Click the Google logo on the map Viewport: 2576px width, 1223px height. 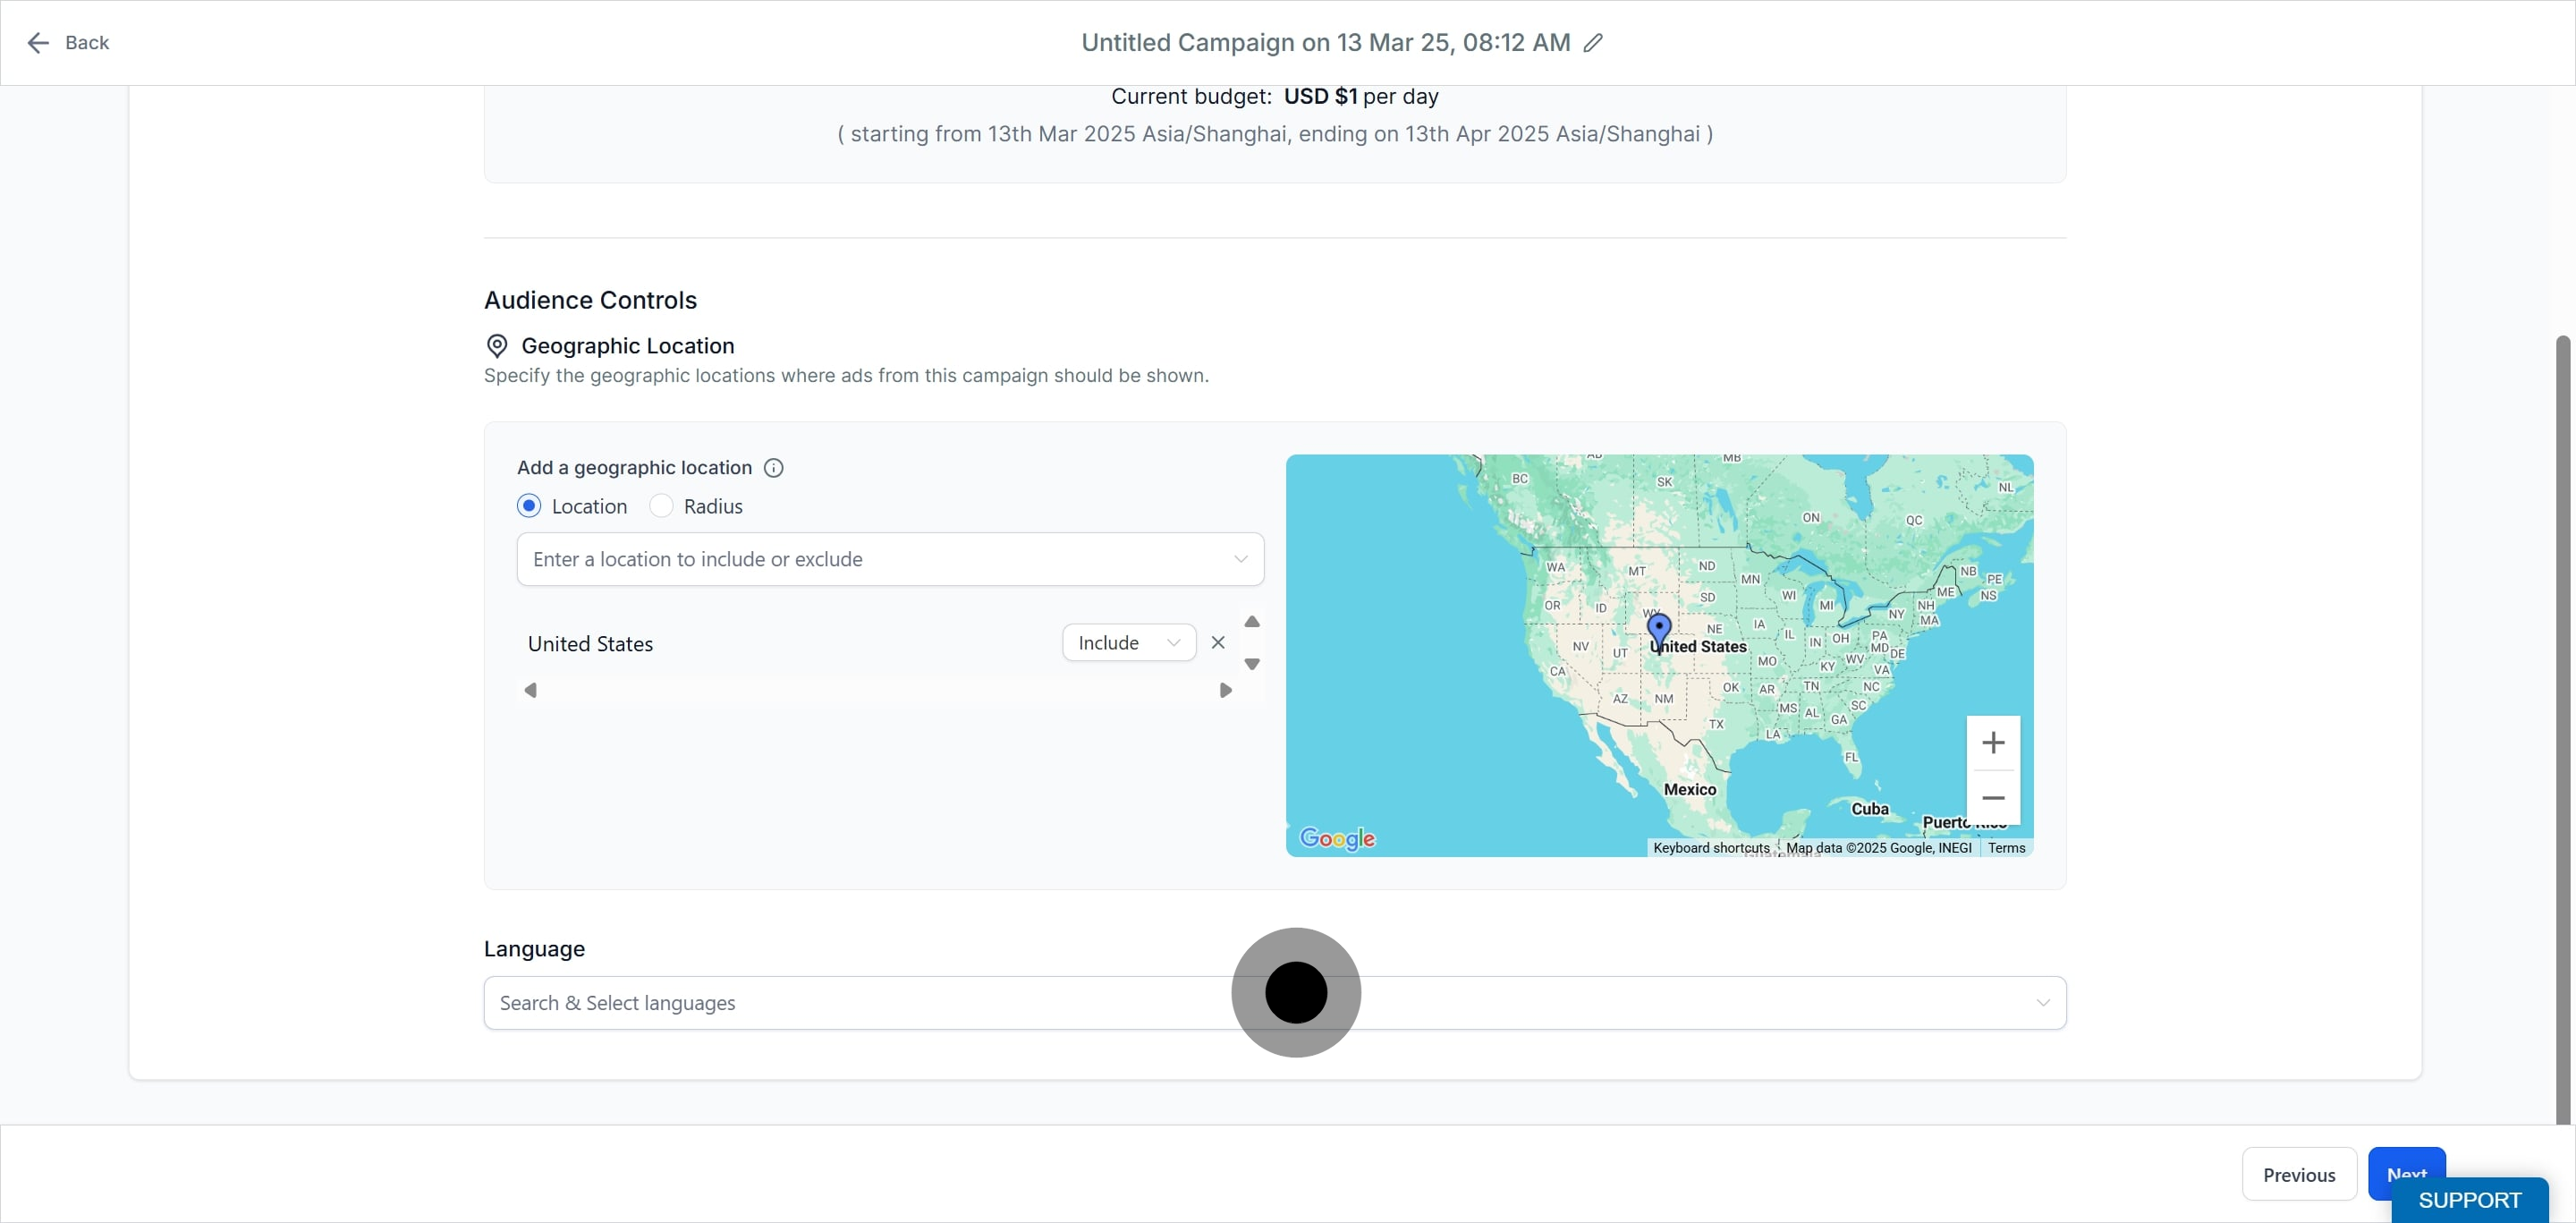pos(1337,839)
